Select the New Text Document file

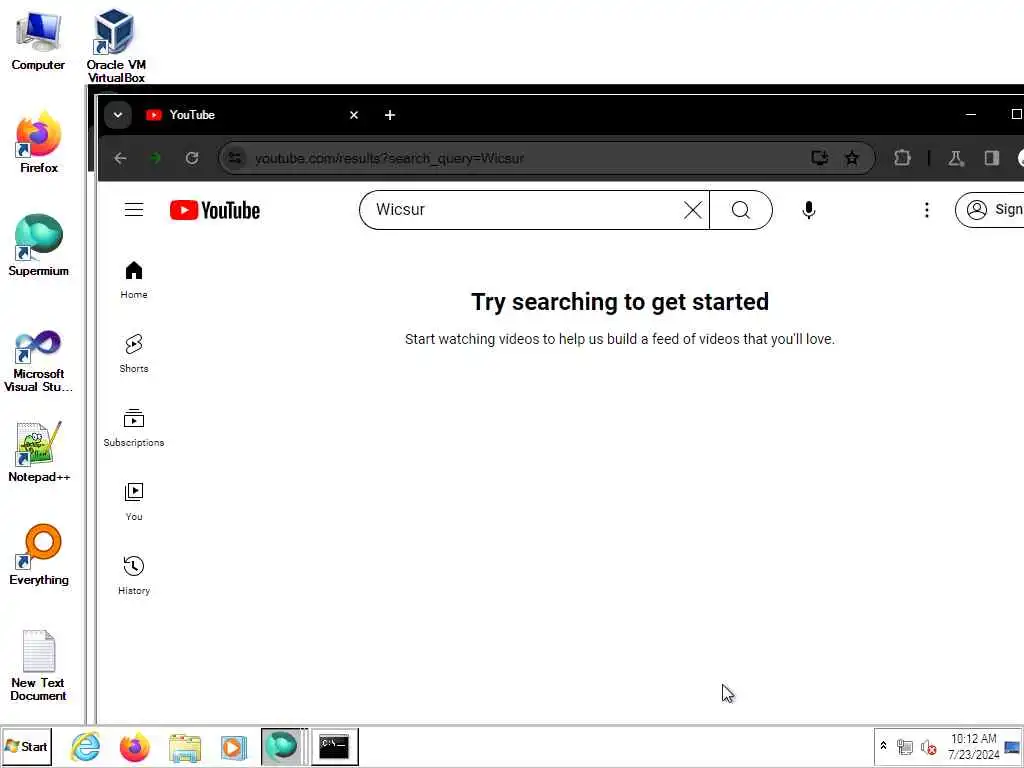[39, 665]
